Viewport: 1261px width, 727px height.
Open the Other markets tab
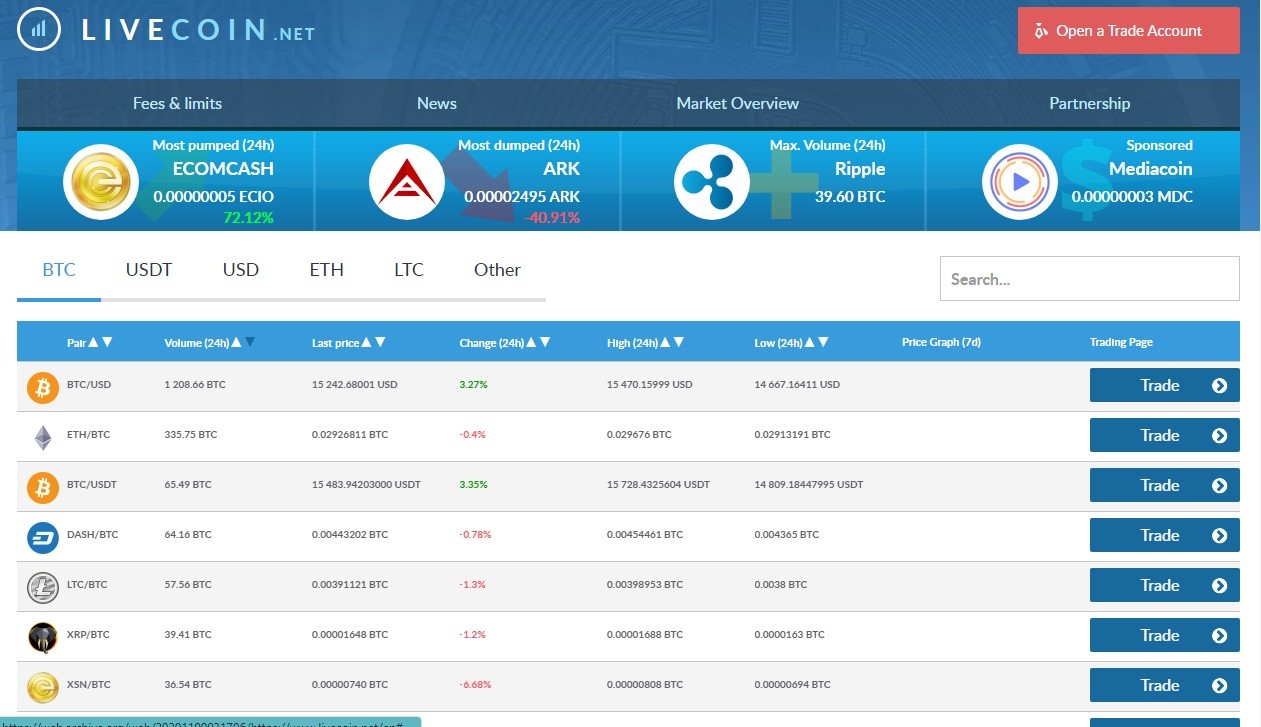coord(497,270)
